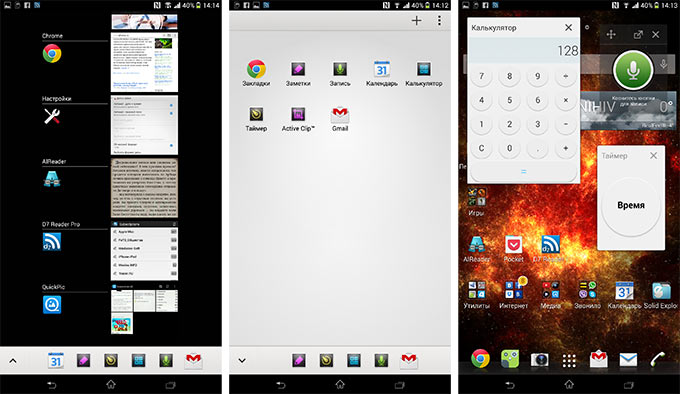
Task: Open the email envelope app in dock
Action: [628, 360]
